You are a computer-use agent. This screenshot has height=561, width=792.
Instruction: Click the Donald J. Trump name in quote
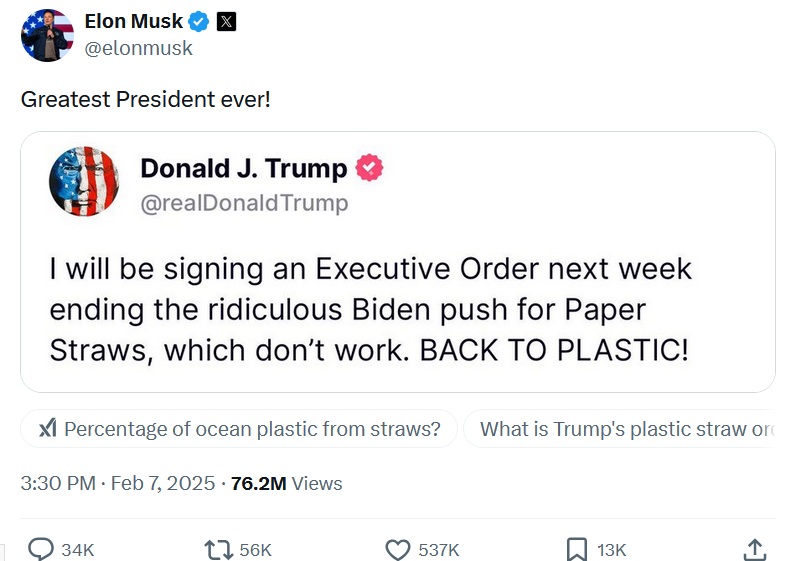(x=243, y=168)
